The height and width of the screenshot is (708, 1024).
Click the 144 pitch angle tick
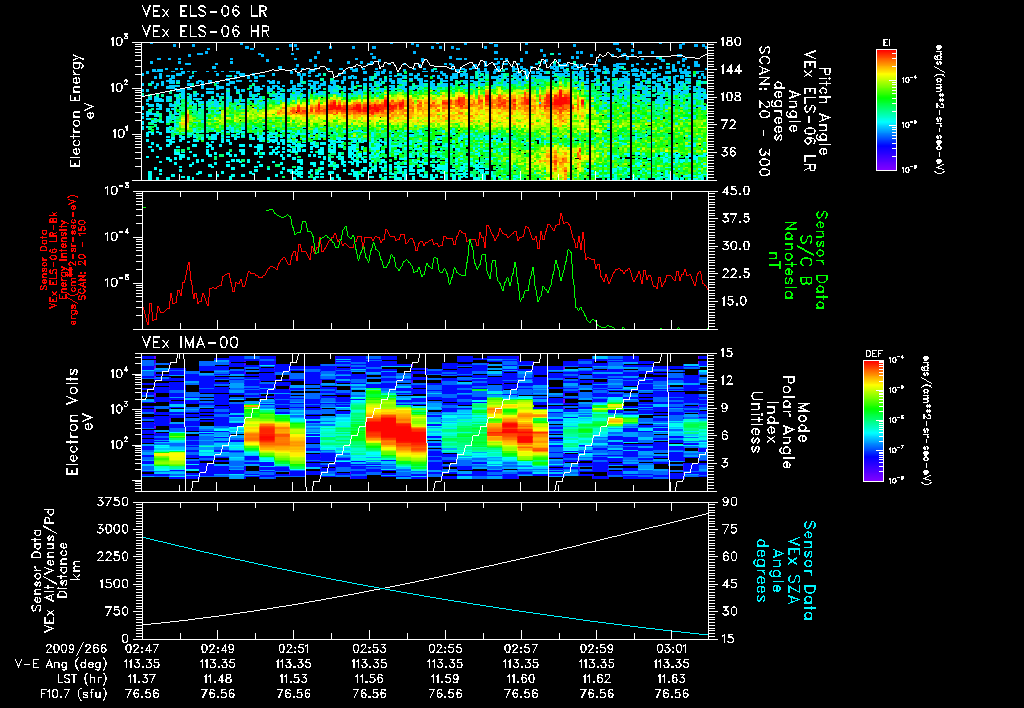[729, 70]
